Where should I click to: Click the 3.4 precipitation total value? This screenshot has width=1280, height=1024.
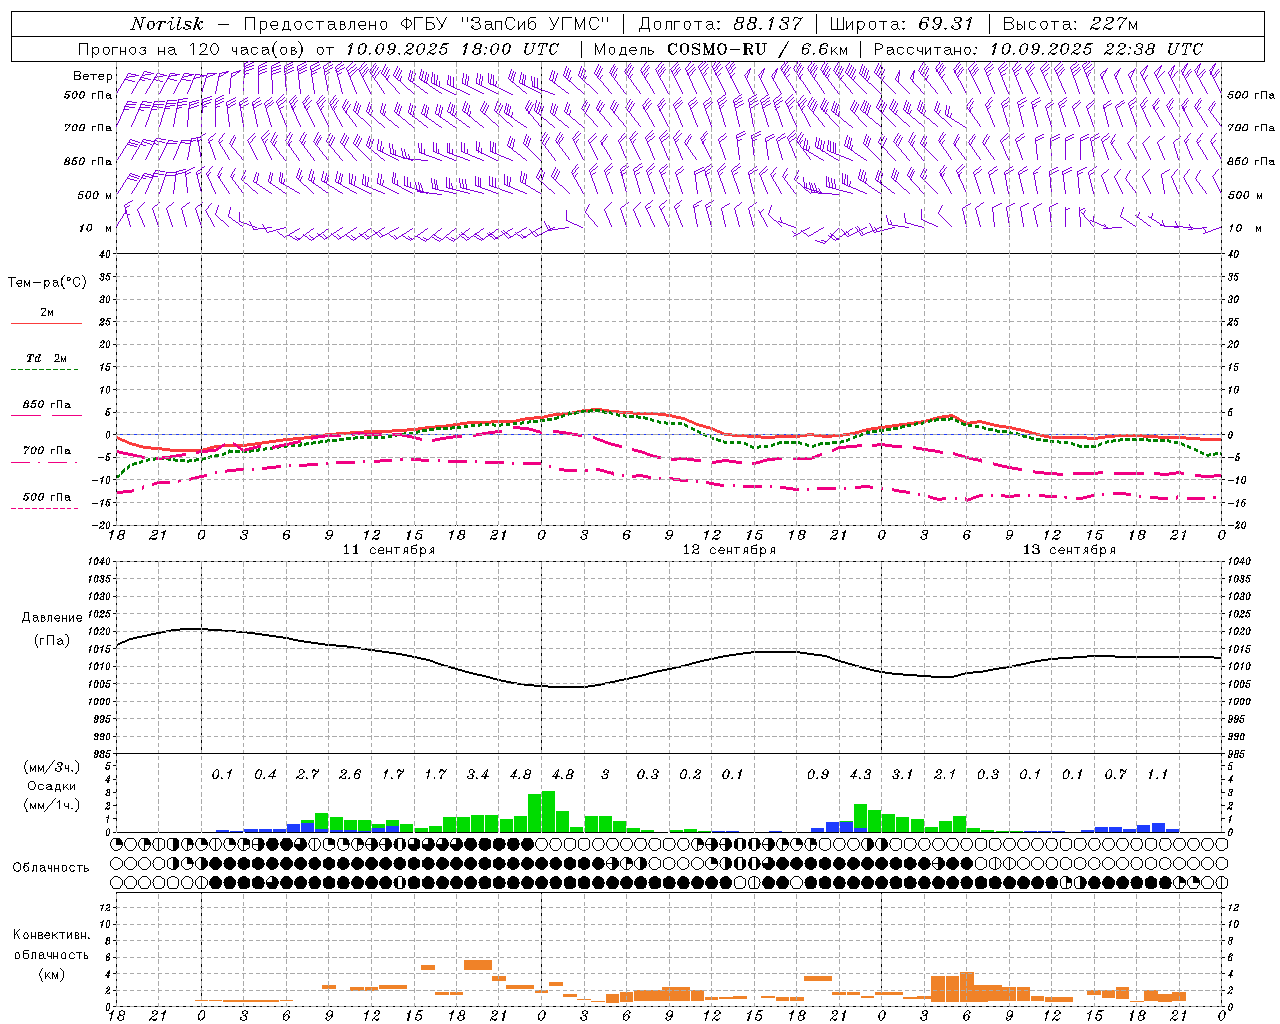pos(478,775)
